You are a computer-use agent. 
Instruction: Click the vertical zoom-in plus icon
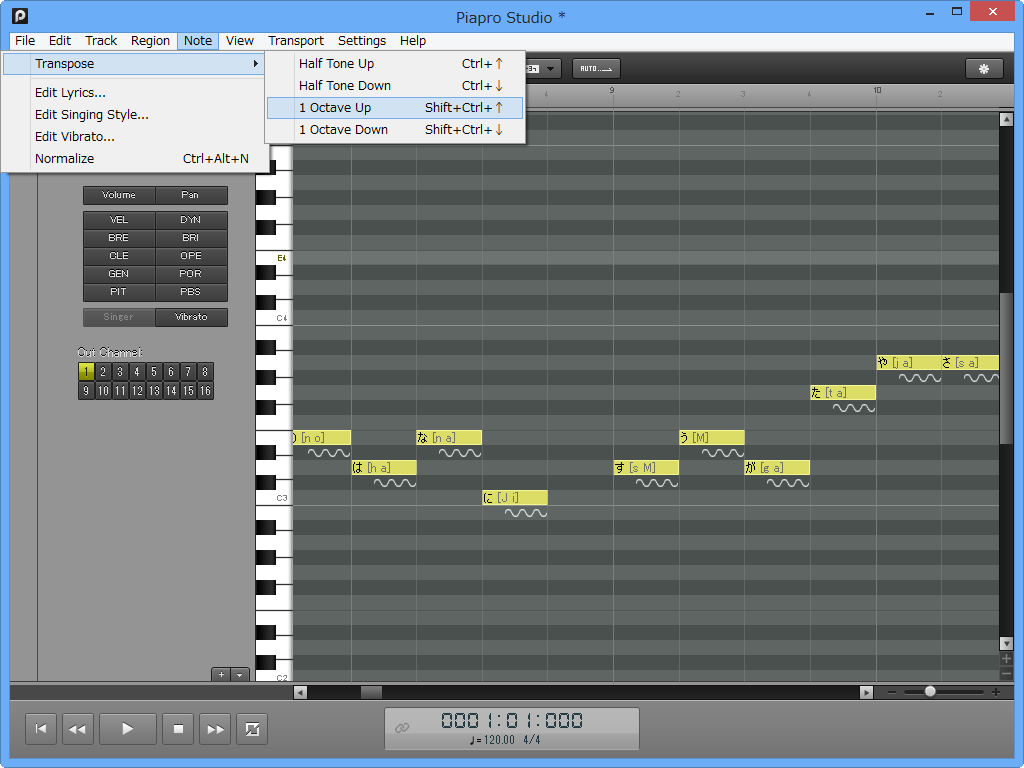tap(1006, 659)
